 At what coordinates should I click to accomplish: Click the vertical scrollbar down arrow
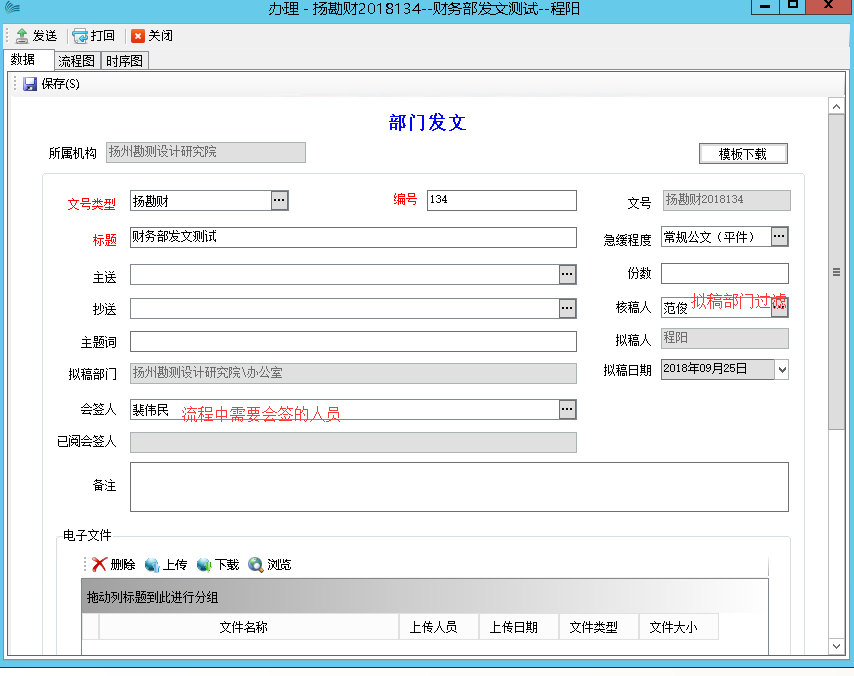click(836, 646)
